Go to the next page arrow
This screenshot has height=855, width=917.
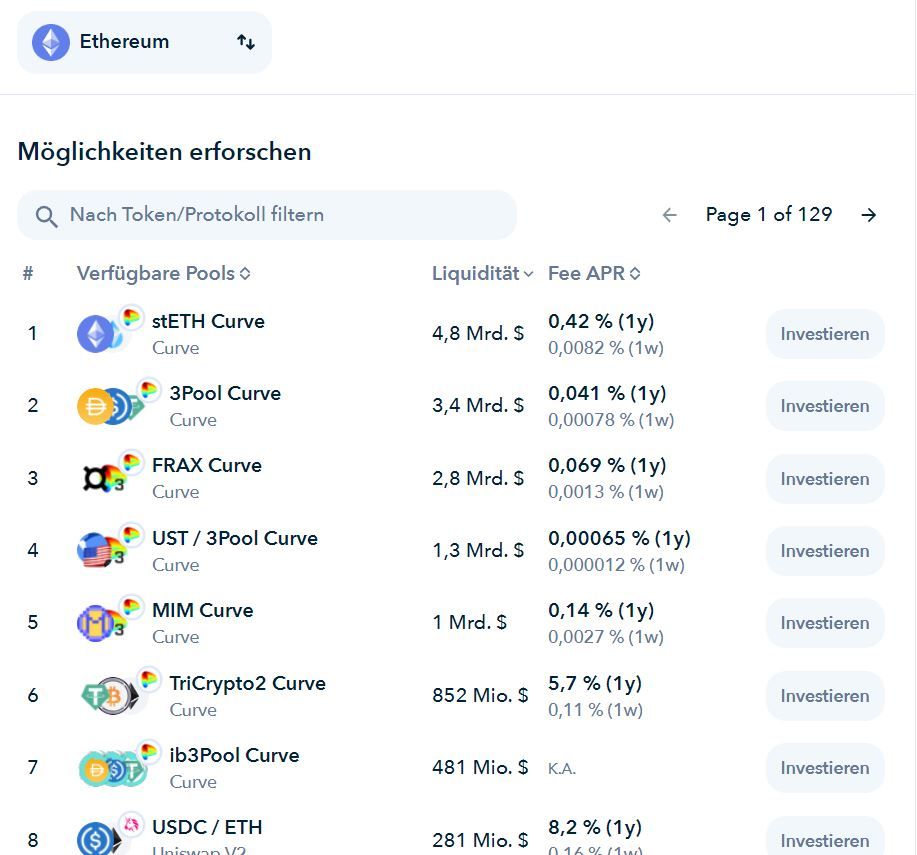869,215
